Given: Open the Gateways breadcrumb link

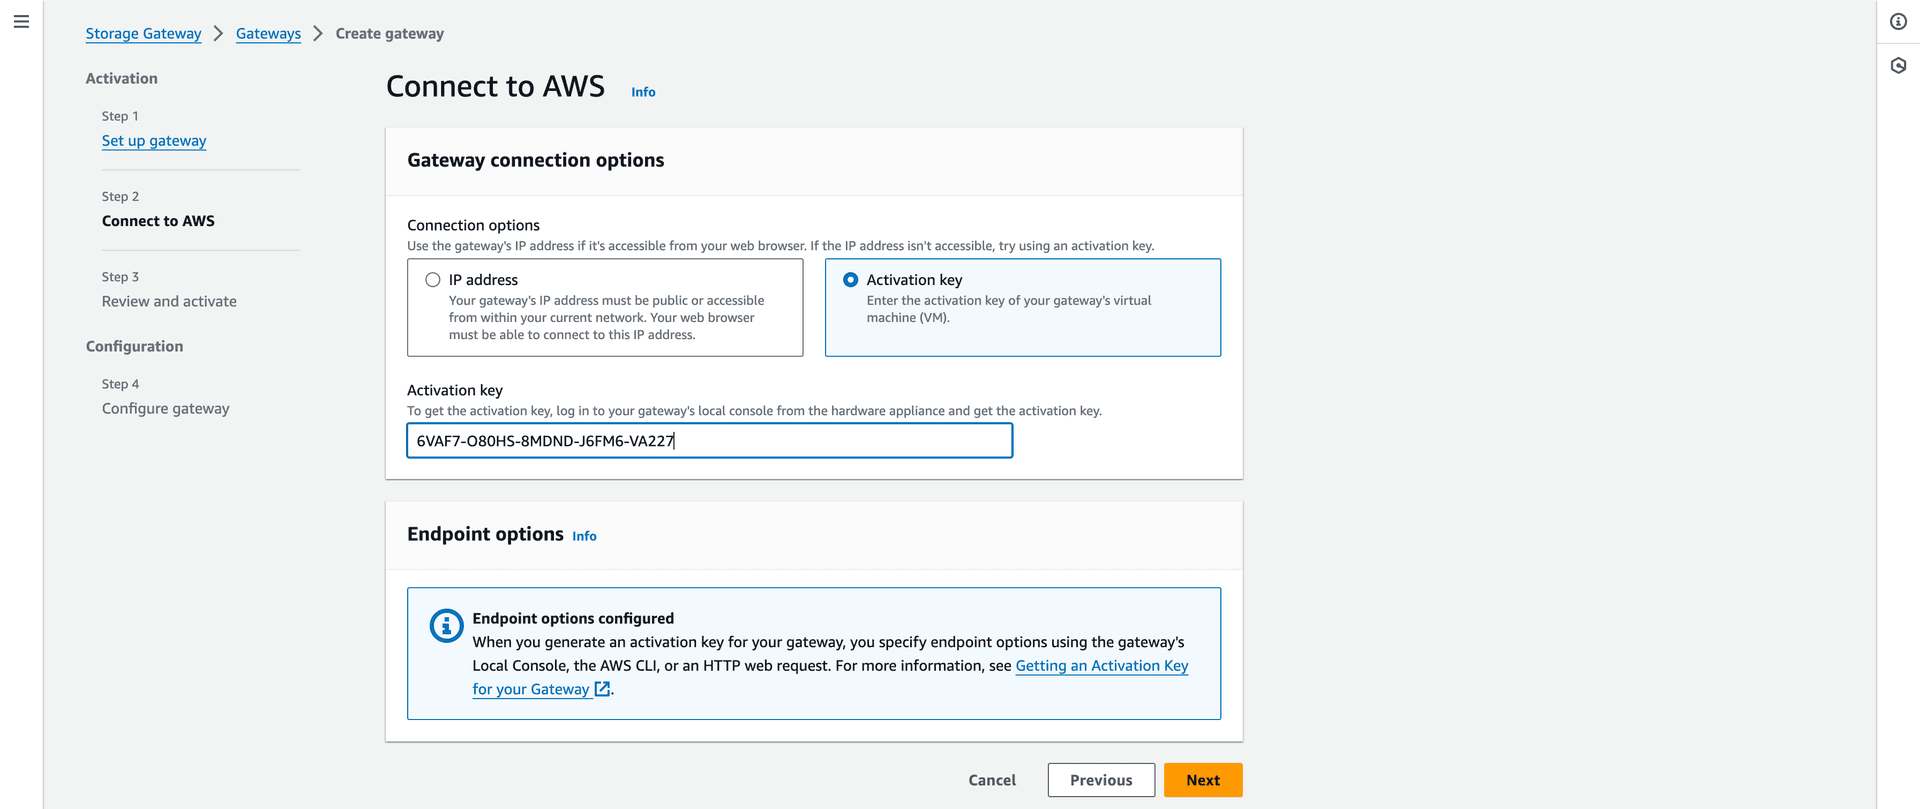Looking at the screenshot, I should click(x=268, y=33).
